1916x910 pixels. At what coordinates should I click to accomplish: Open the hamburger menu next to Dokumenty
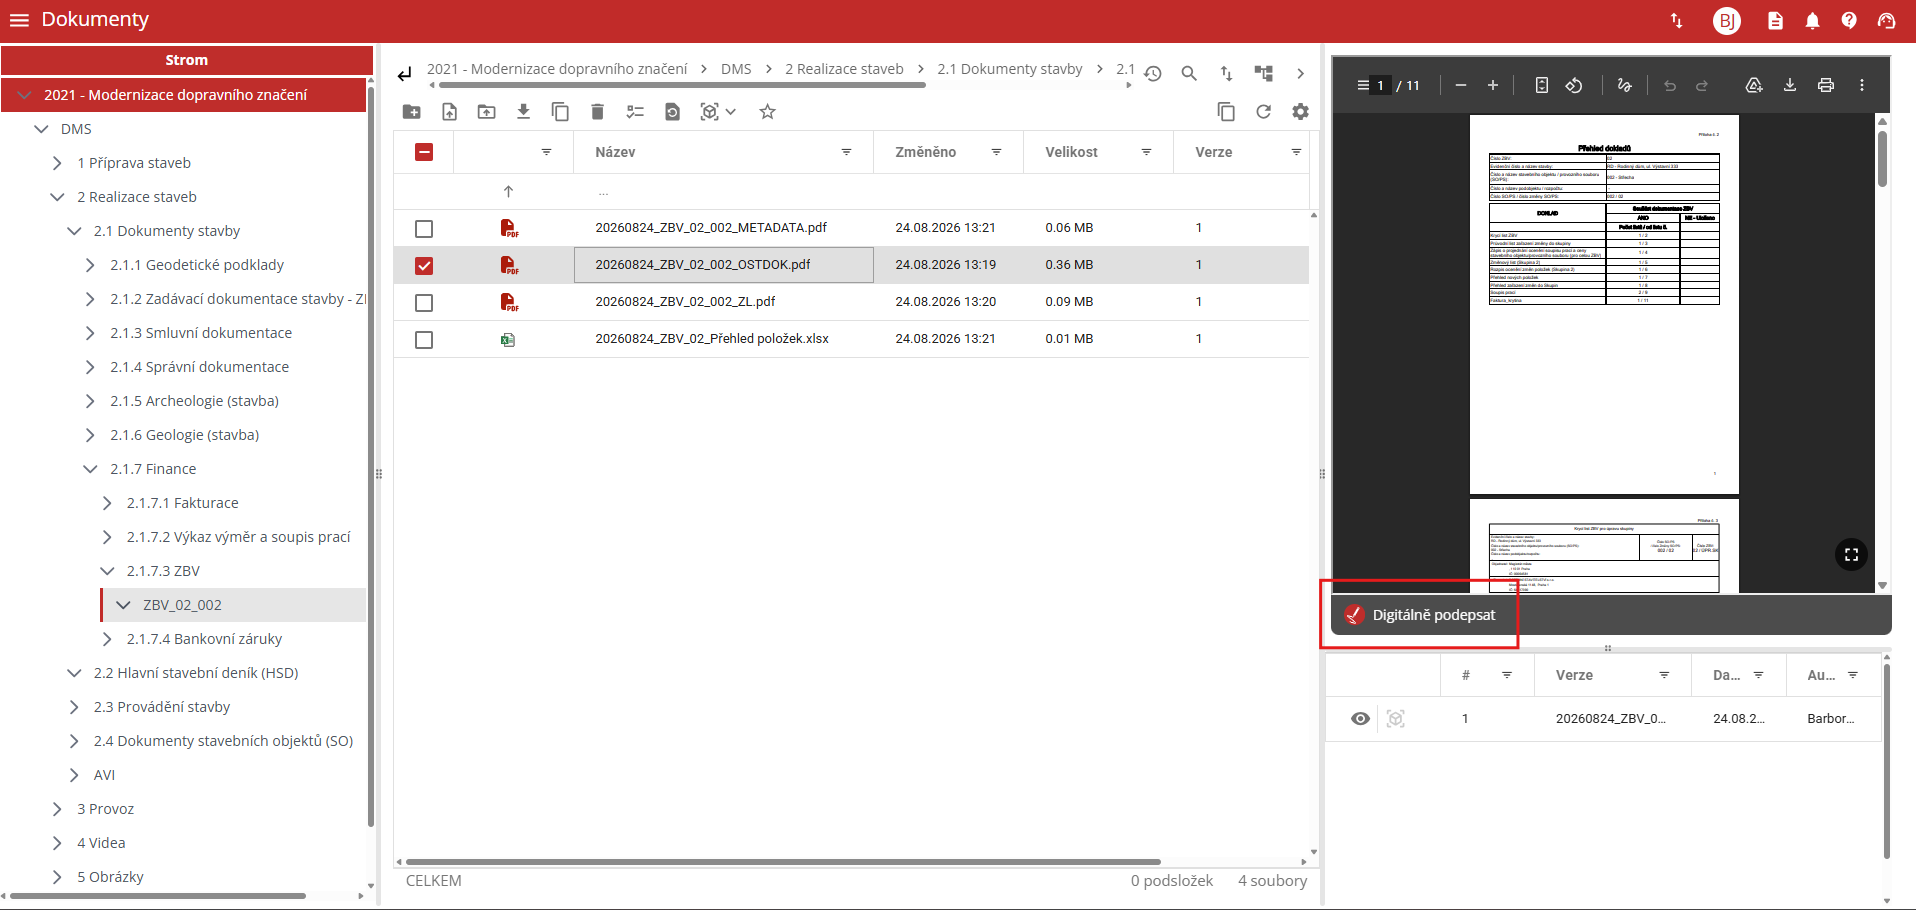point(19,20)
